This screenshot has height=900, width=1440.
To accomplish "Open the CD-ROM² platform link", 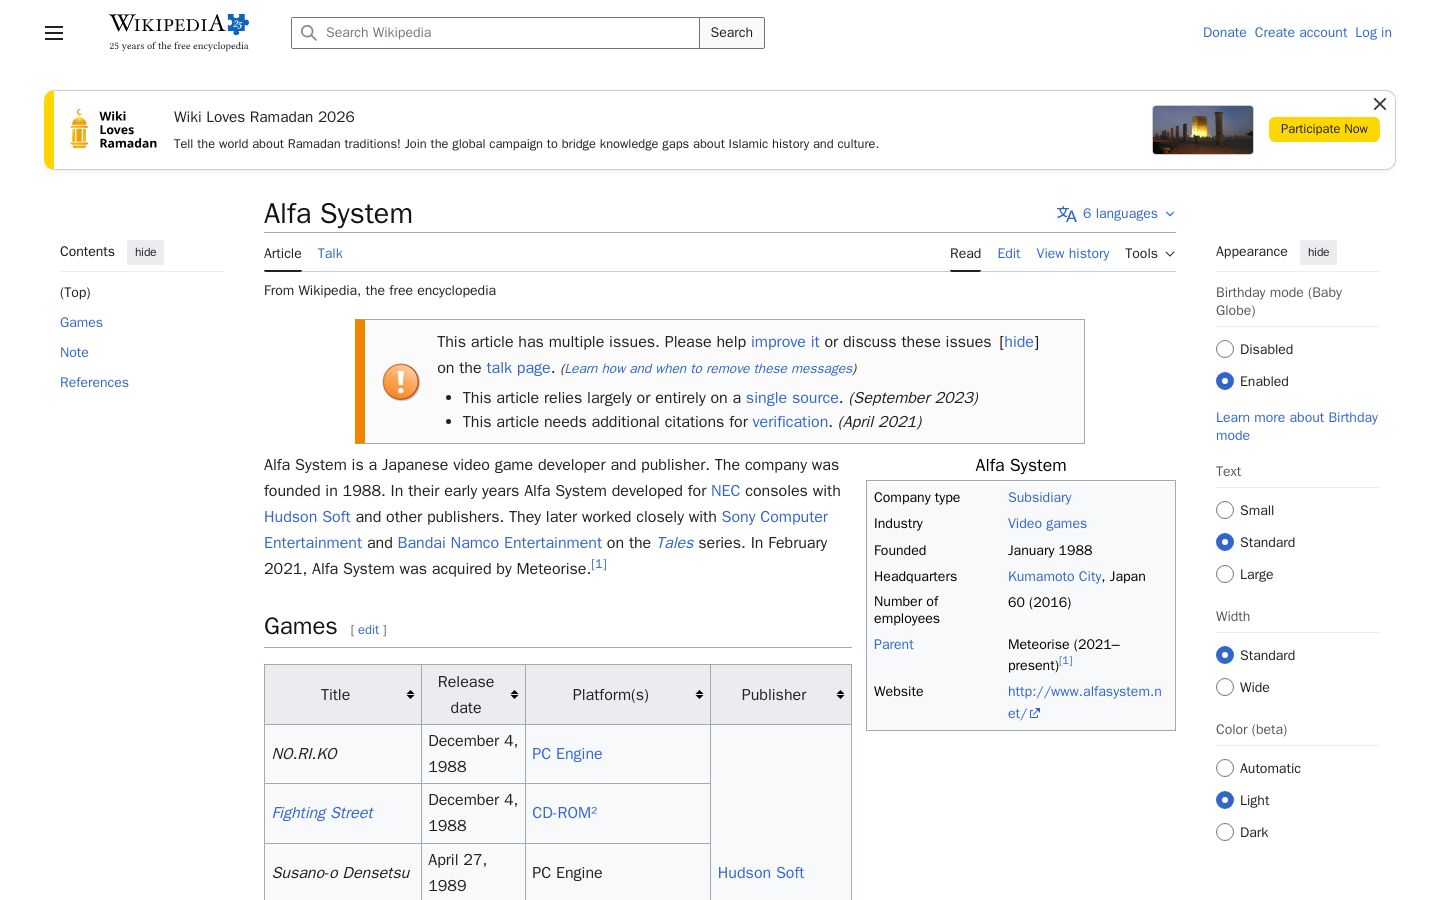I will tap(564, 813).
